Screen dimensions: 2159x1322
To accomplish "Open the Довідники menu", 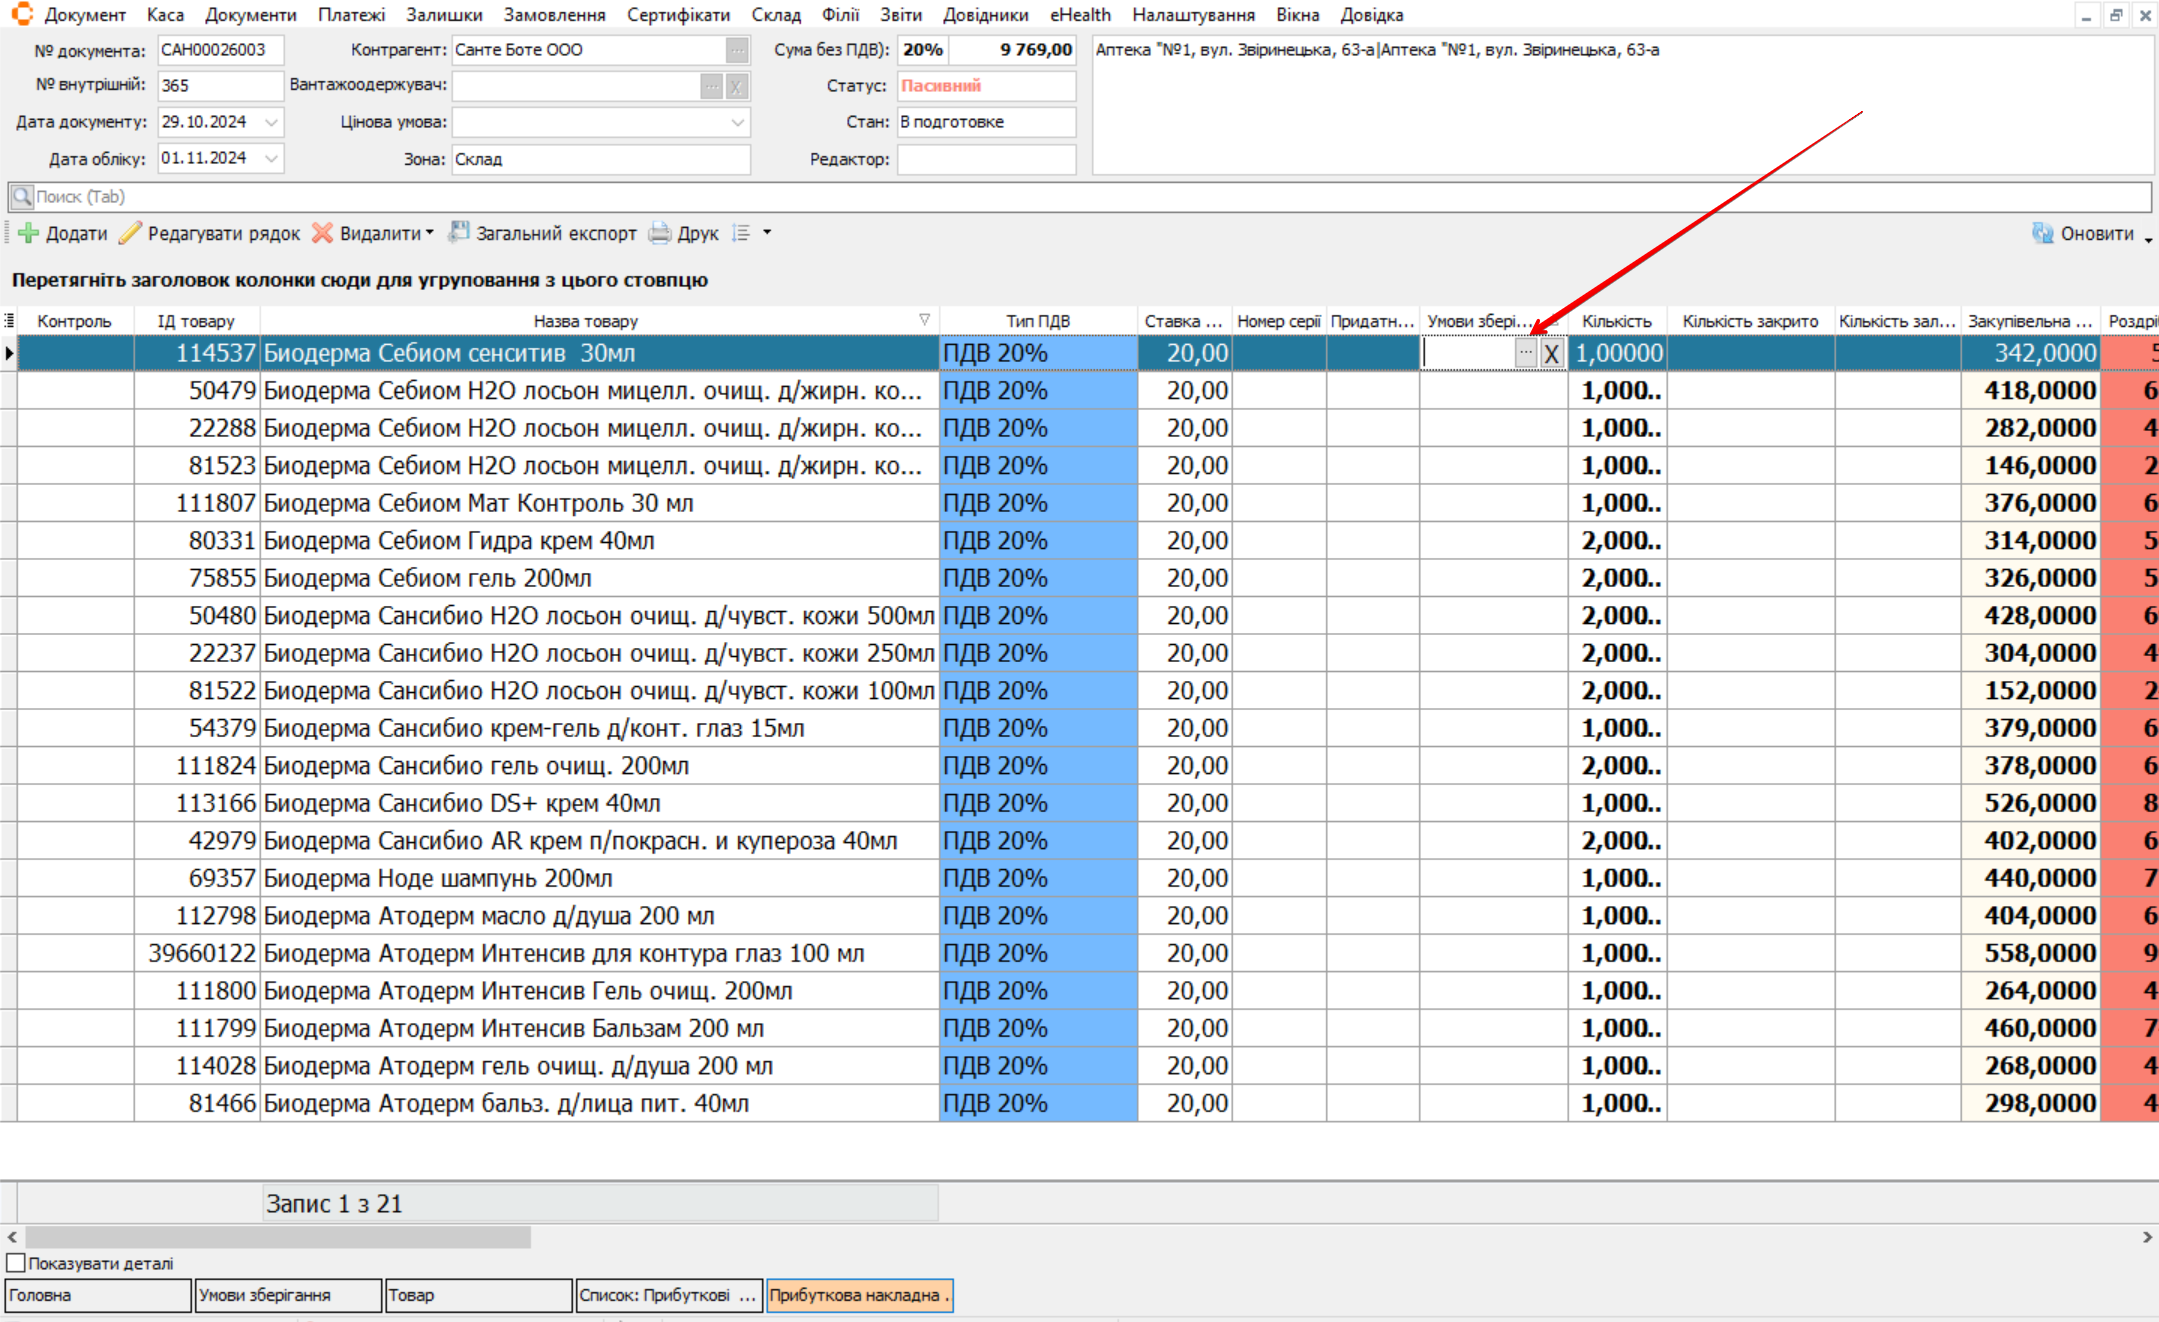I will 985,15.
